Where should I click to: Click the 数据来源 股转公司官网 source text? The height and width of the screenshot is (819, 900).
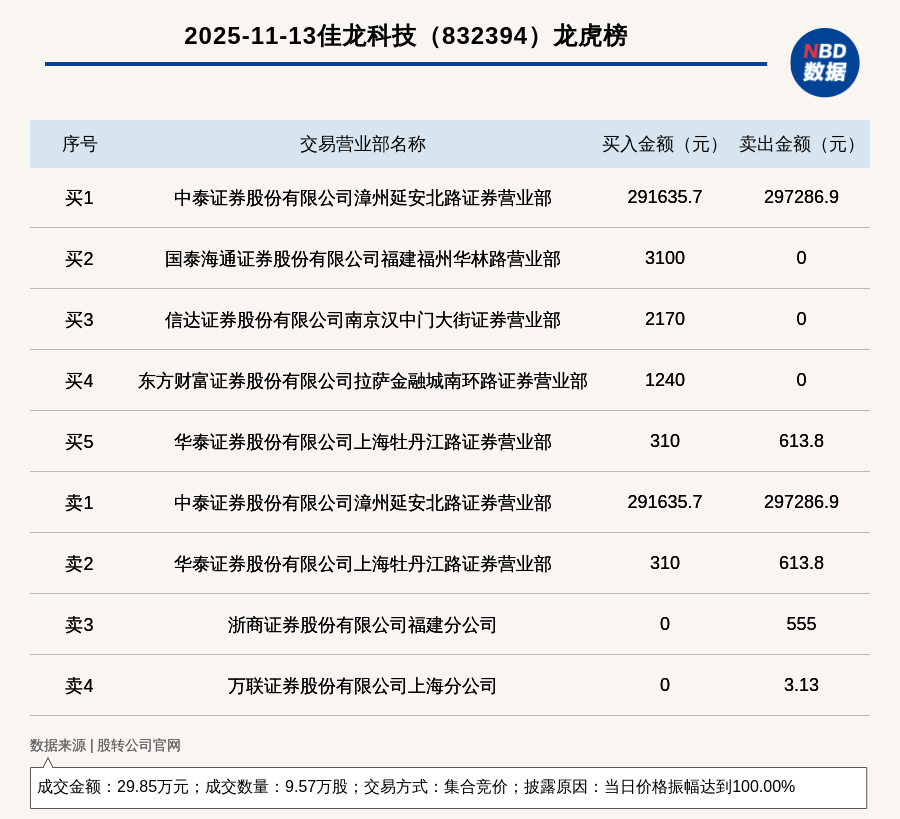point(105,745)
